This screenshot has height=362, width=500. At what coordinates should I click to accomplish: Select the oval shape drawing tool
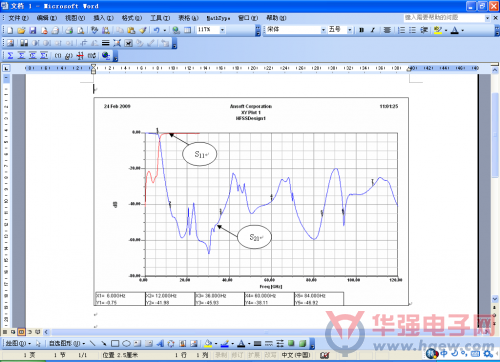click(x=126, y=343)
